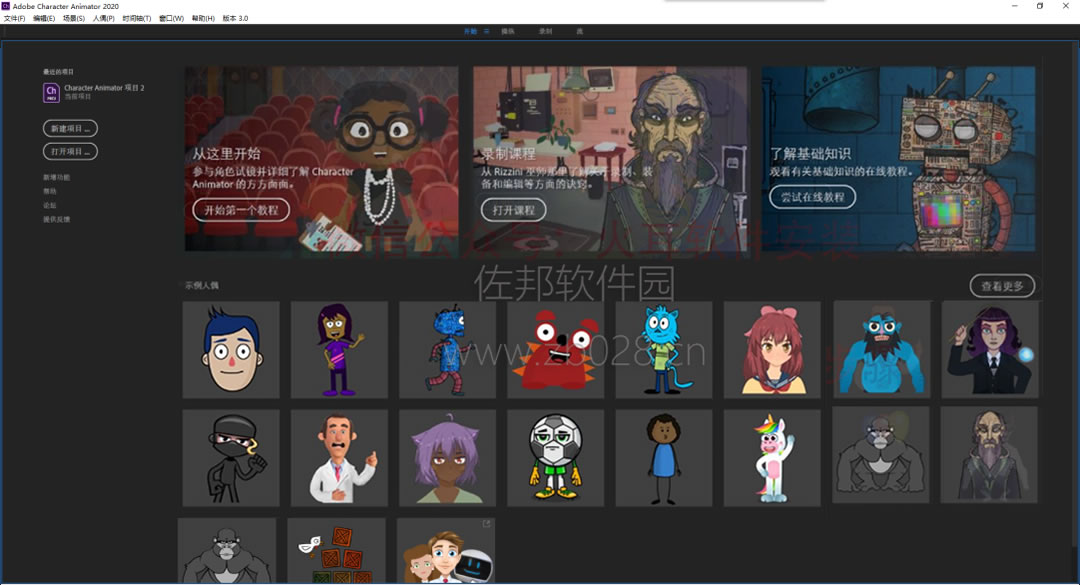Click the 尝试在线教程 button

click(x=813, y=197)
